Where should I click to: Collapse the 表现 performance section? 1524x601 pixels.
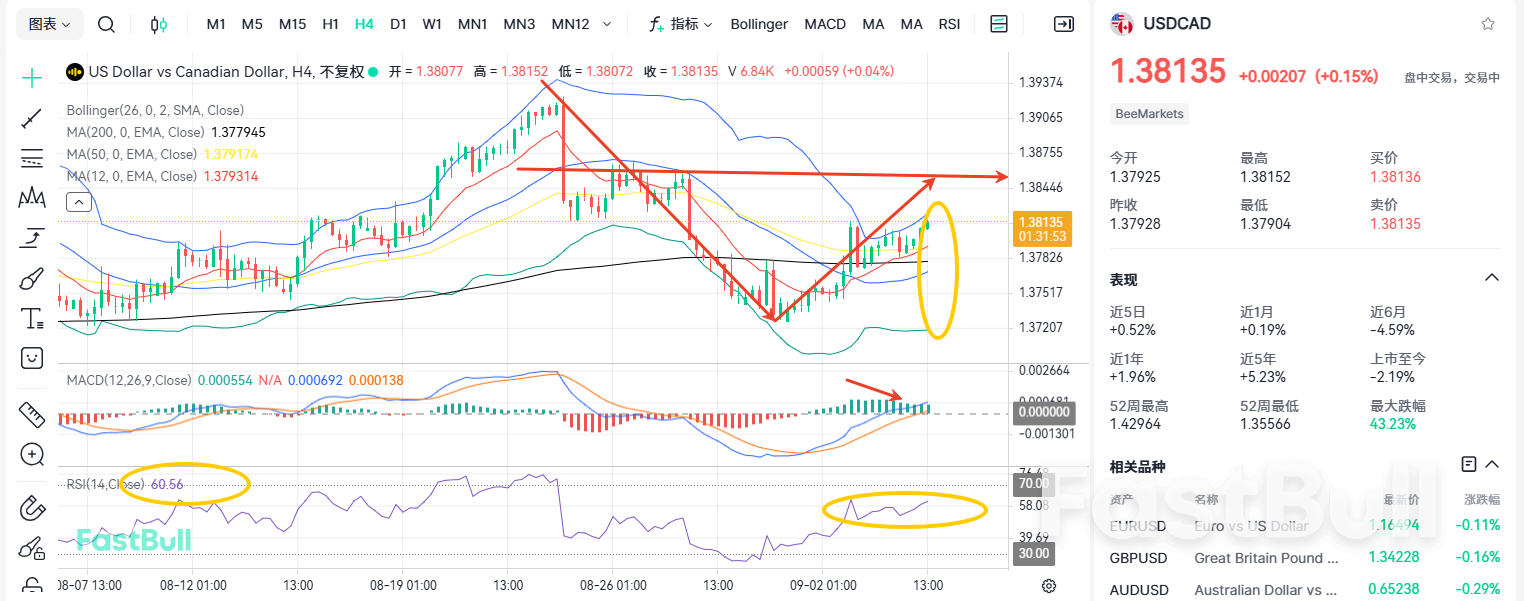[1492, 279]
